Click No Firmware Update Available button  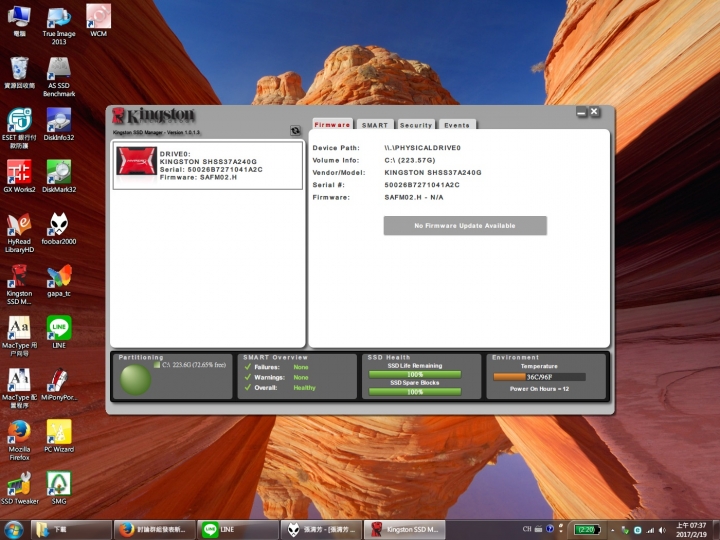(x=465, y=225)
